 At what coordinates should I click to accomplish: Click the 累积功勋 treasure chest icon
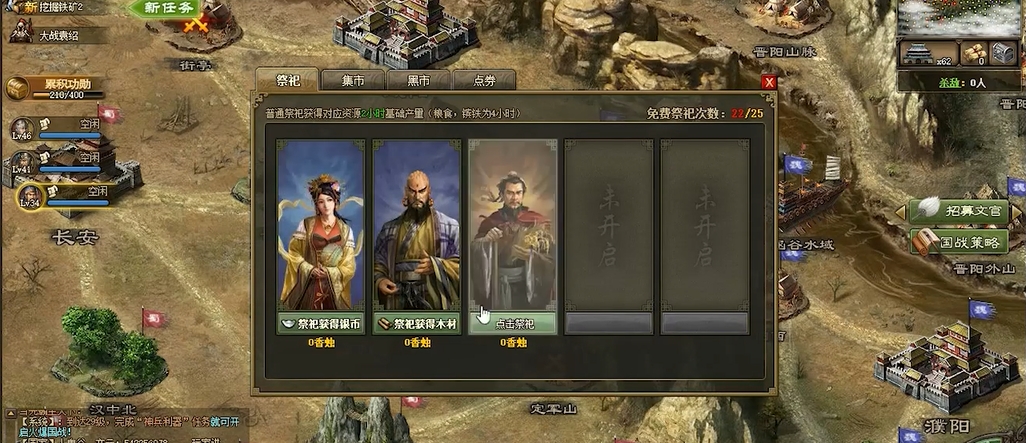[16, 88]
